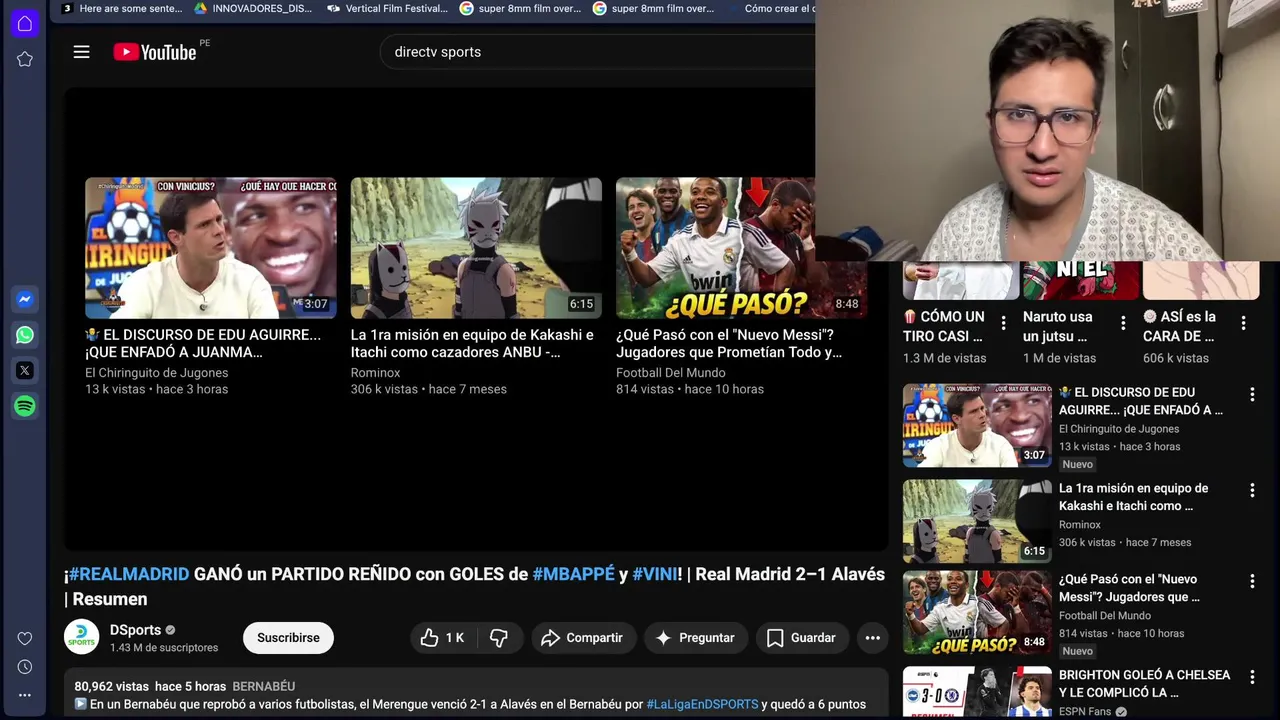Open end-screen Kakashi e Itachi video thumbnail

click(x=476, y=248)
